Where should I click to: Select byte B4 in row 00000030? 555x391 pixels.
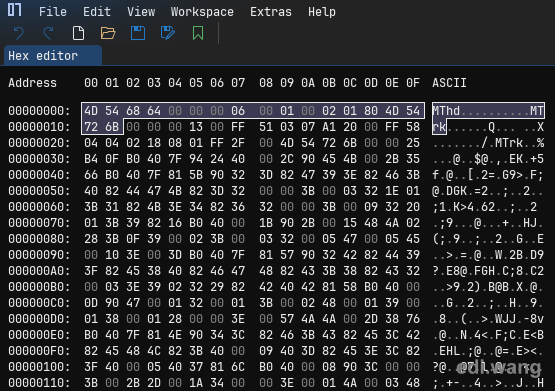pyautogui.click(x=91, y=159)
